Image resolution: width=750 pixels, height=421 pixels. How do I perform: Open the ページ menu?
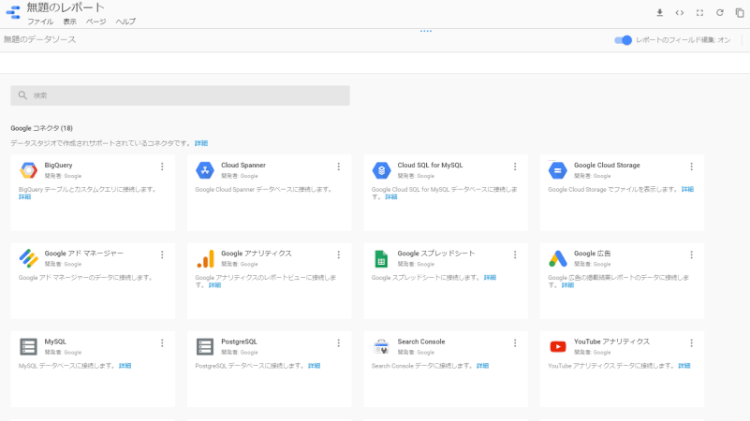(96, 22)
